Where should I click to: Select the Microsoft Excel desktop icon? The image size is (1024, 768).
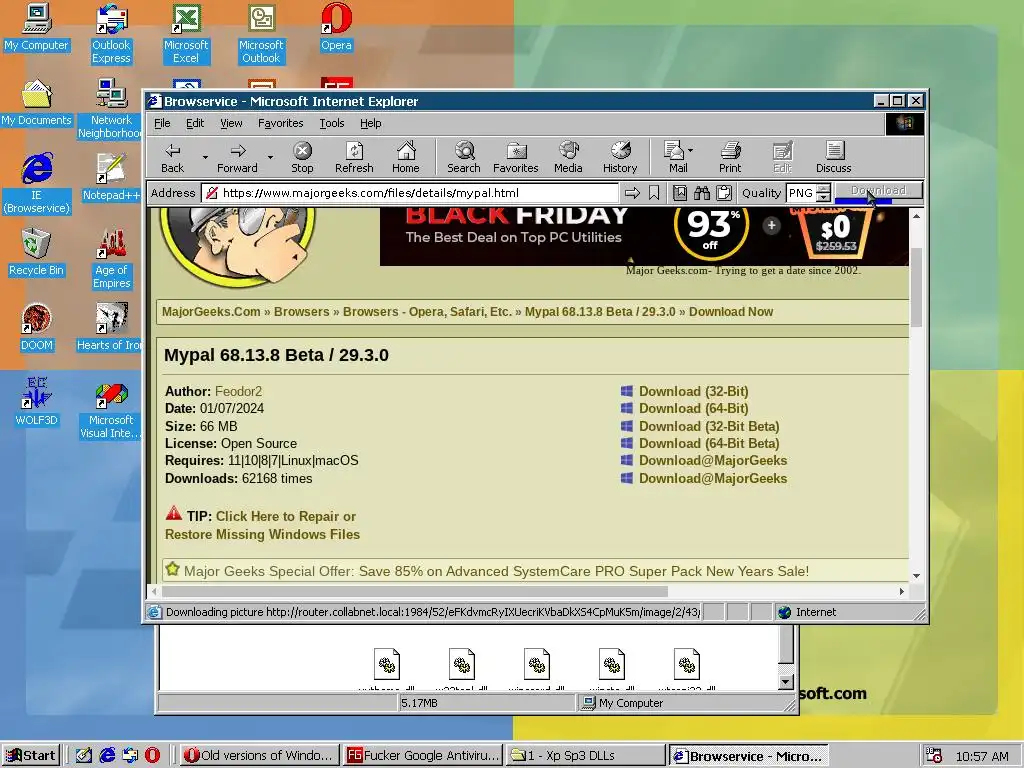click(x=186, y=34)
